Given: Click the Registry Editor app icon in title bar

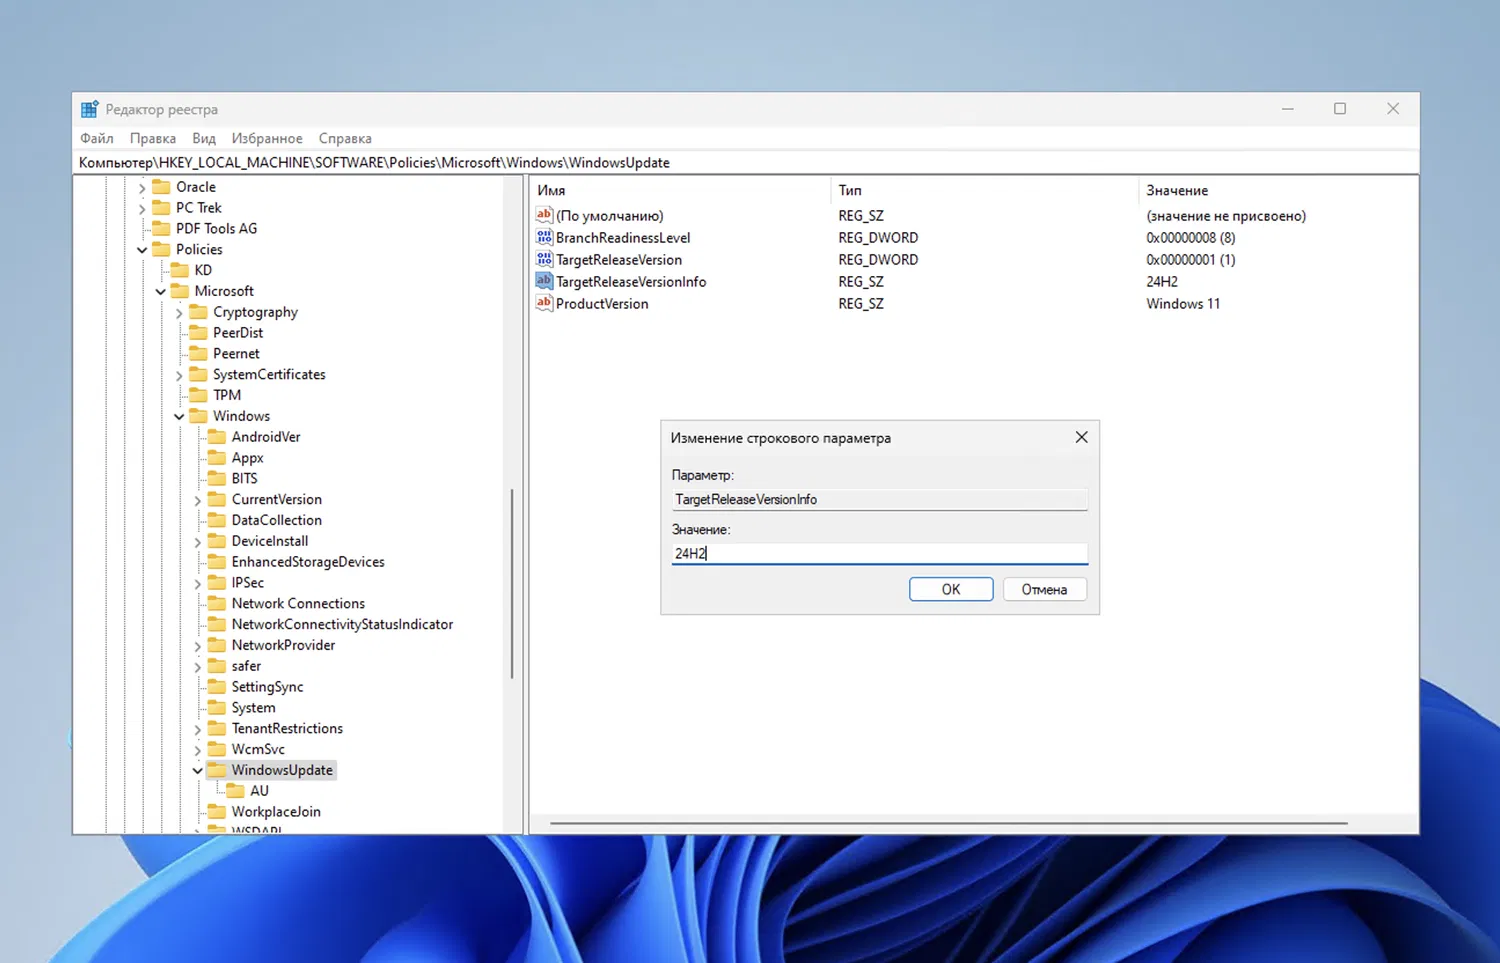Looking at the screenshot, I should [x=90, y=109].
